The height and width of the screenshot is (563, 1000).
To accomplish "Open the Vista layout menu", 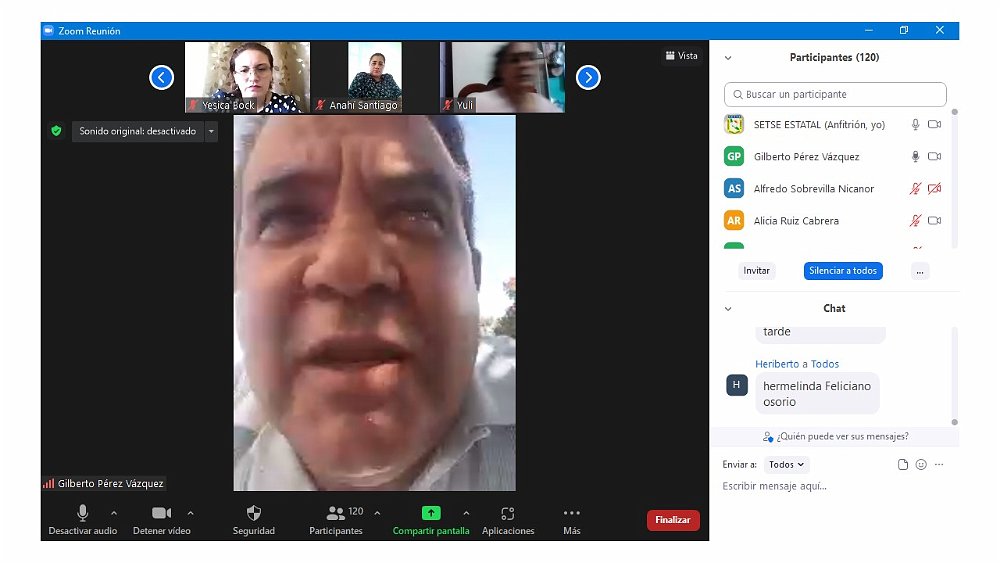I will (x=681, y=56).
